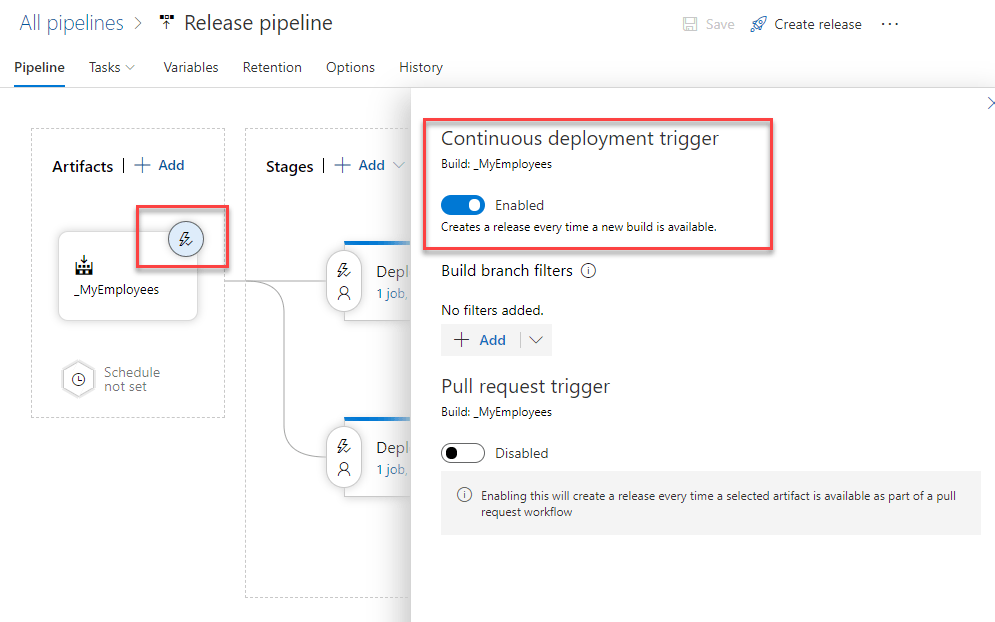995x622 pixels.
Task: Click the Schedule not set clock icon
Action: tap(78, 380)
